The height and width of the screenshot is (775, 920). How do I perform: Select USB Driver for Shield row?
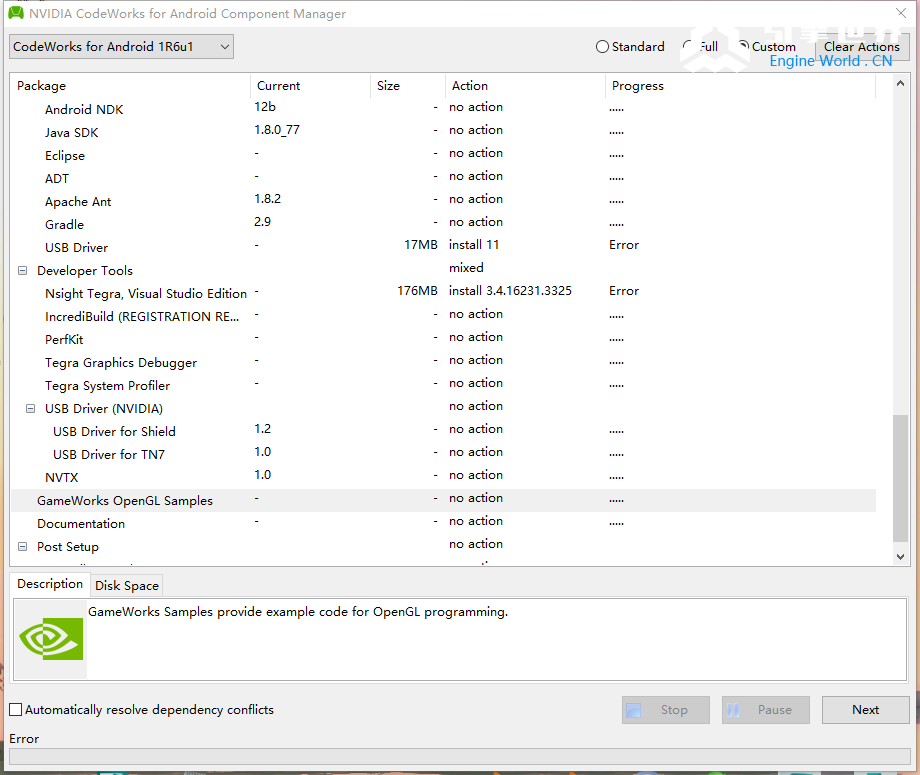pos(443,431)
